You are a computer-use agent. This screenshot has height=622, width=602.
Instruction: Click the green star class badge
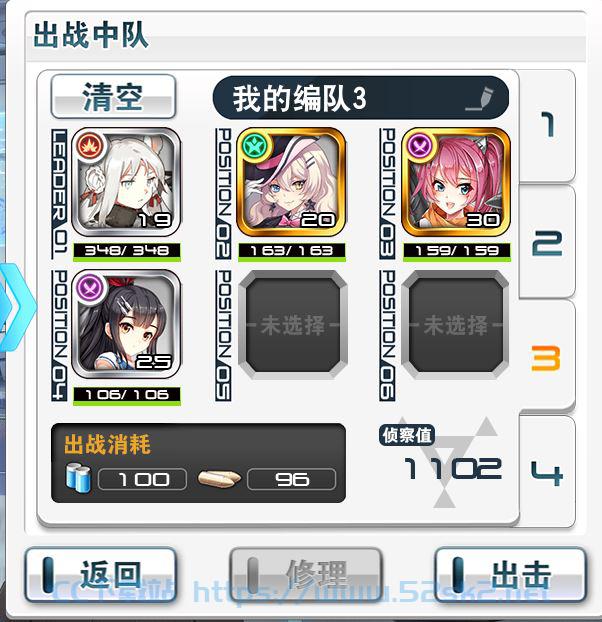tap(255, 145)
